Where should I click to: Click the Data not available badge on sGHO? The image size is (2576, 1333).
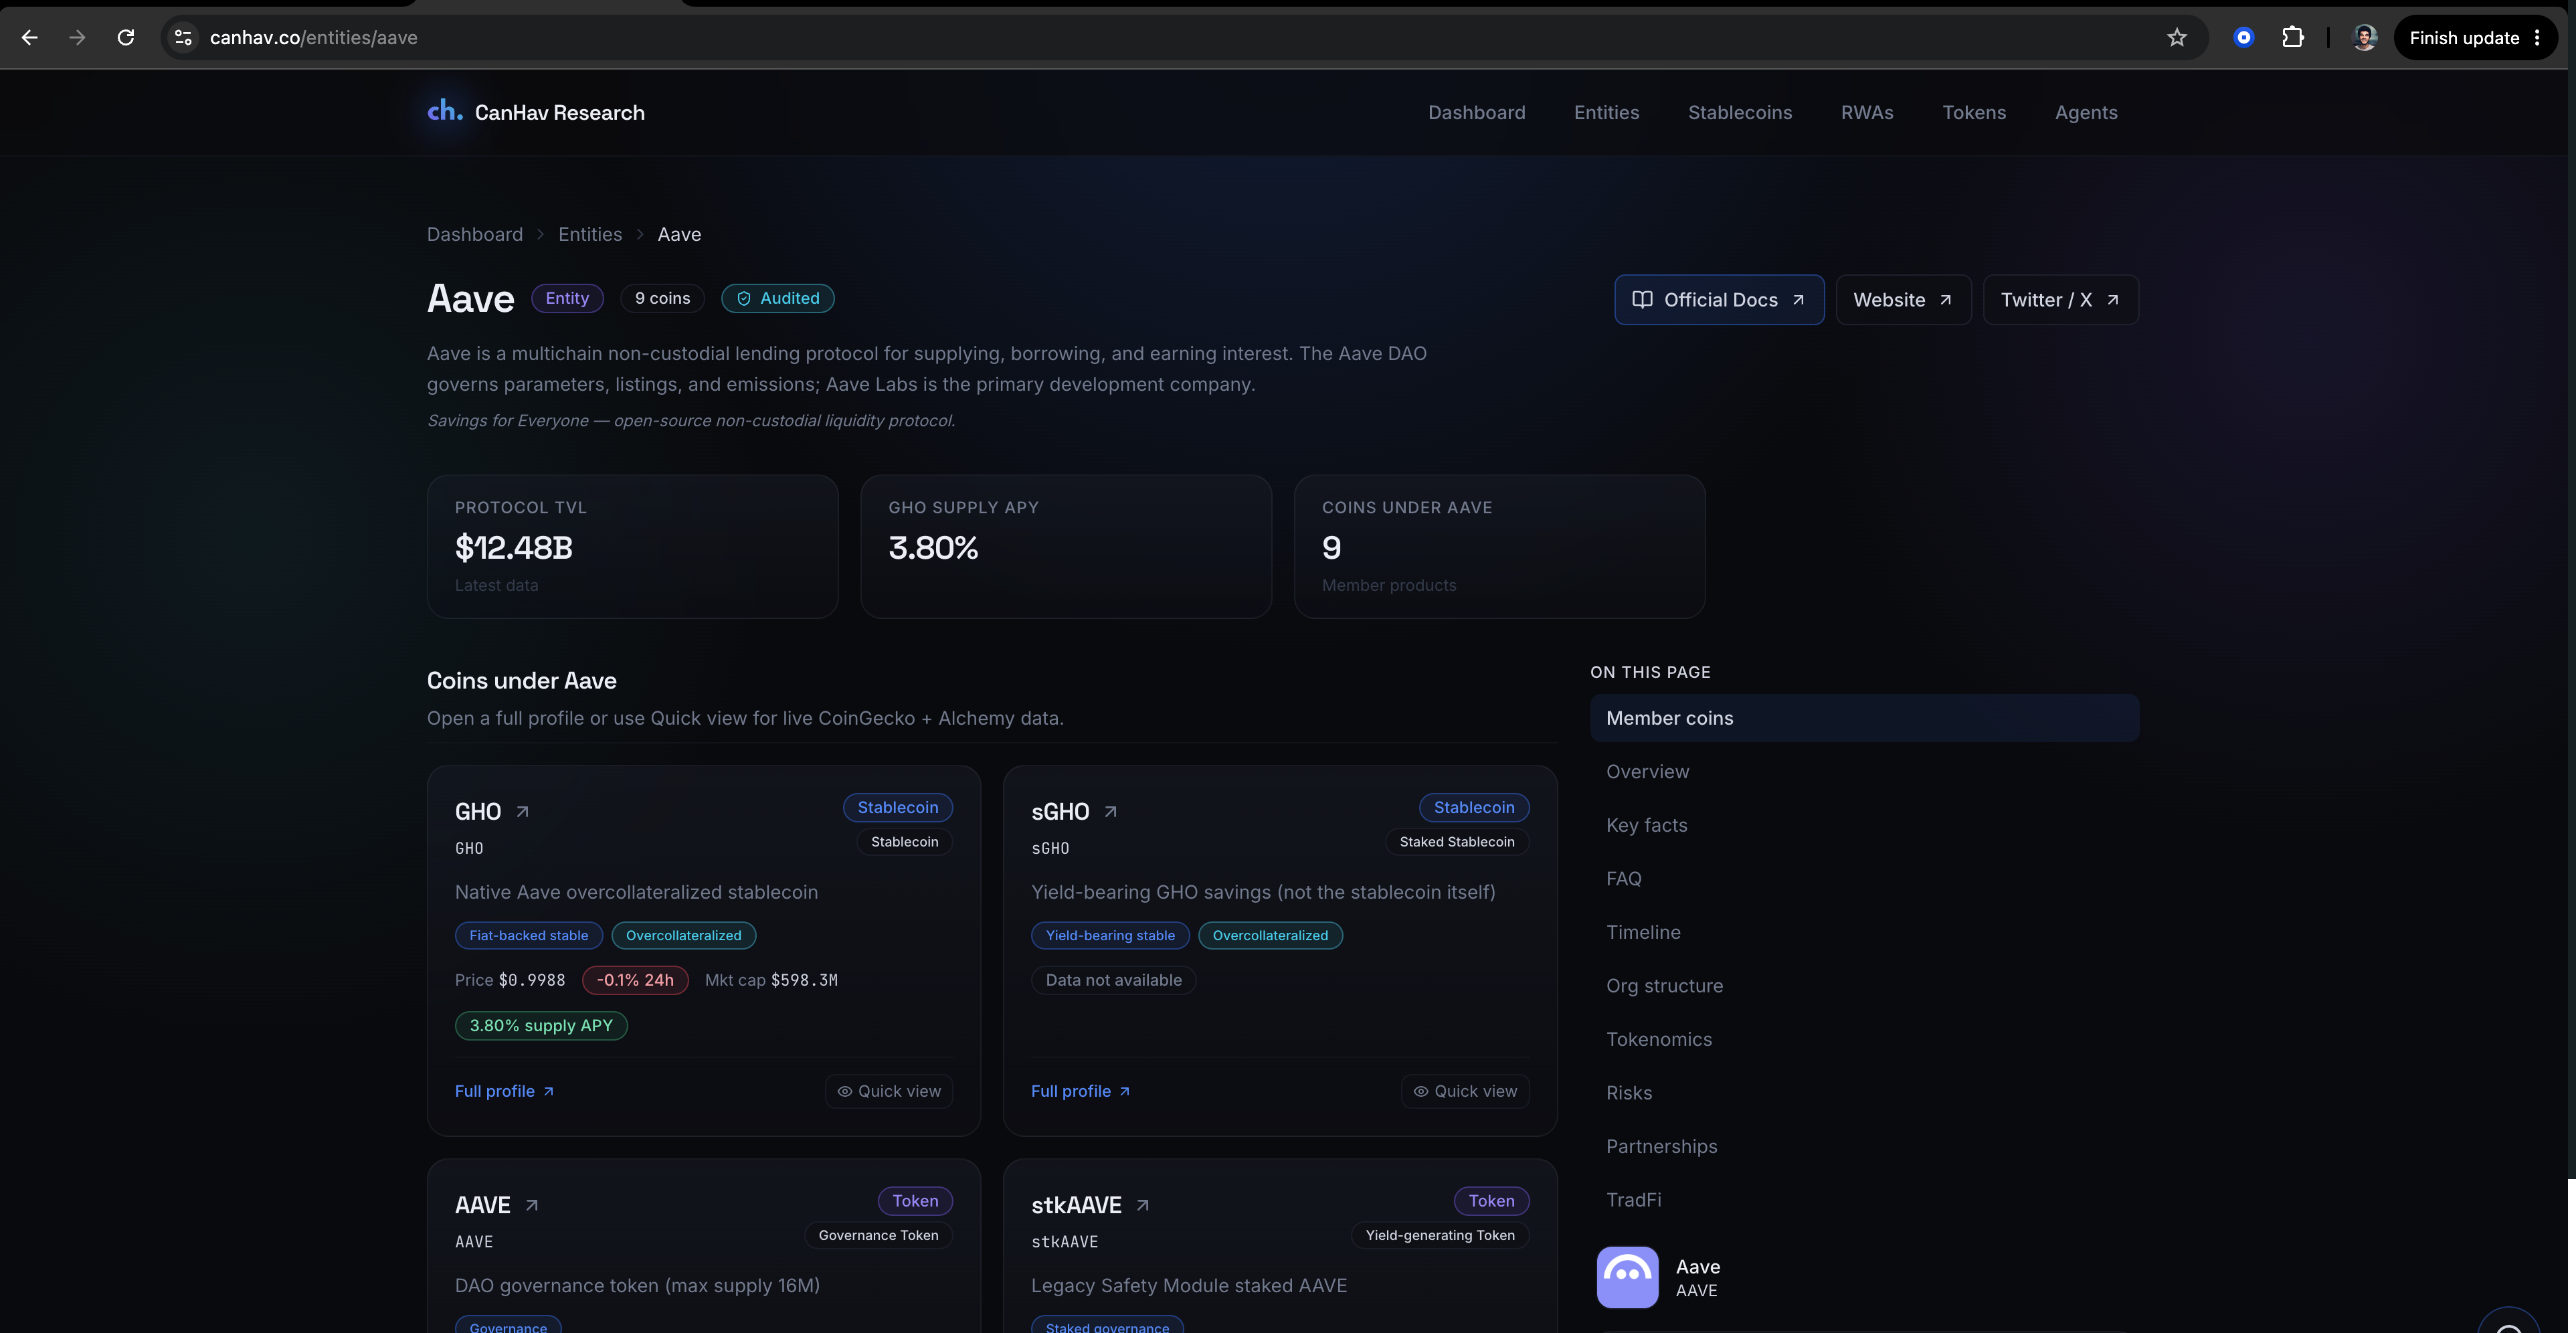1113,980
